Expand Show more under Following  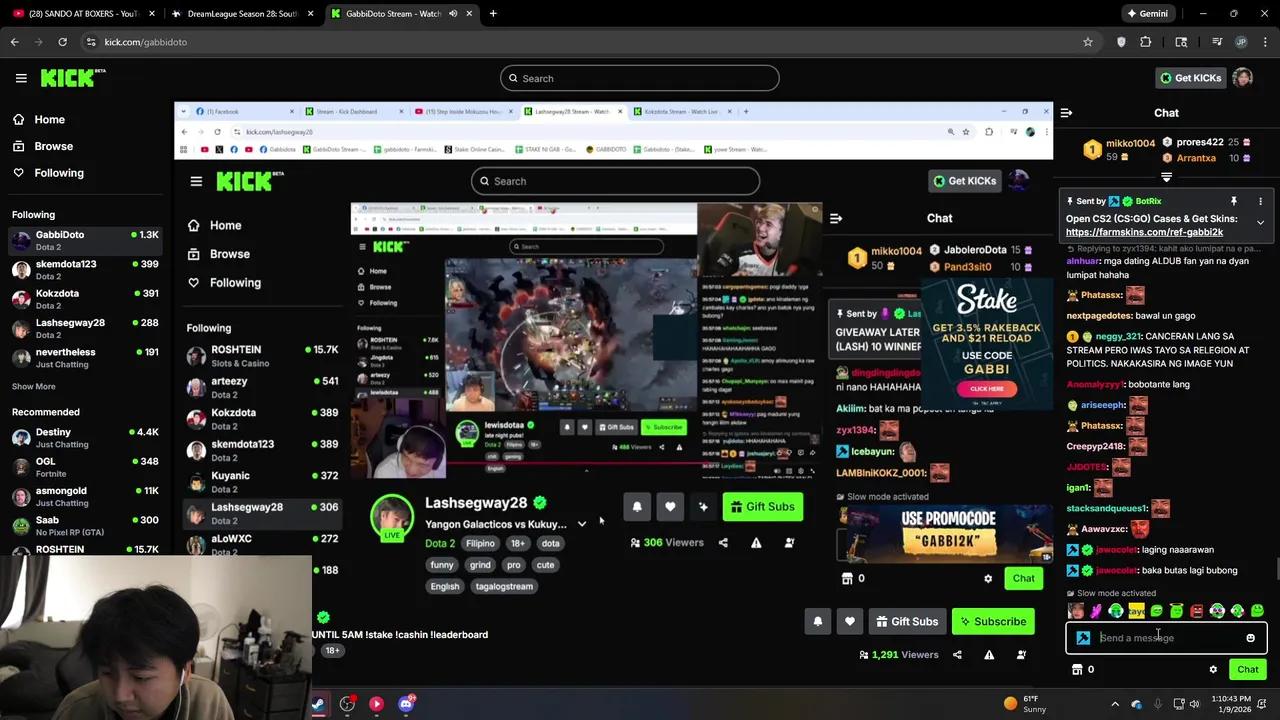pos(33,386)
